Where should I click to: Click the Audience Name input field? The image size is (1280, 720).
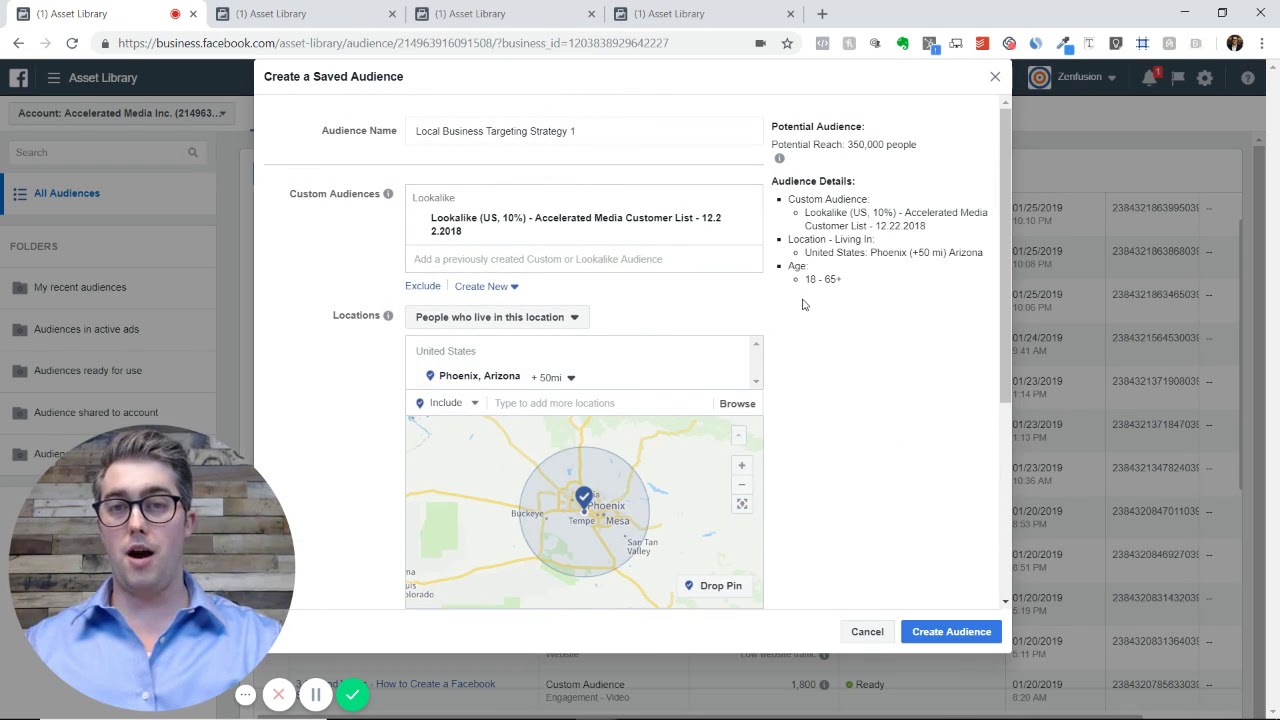coord(584,131)
